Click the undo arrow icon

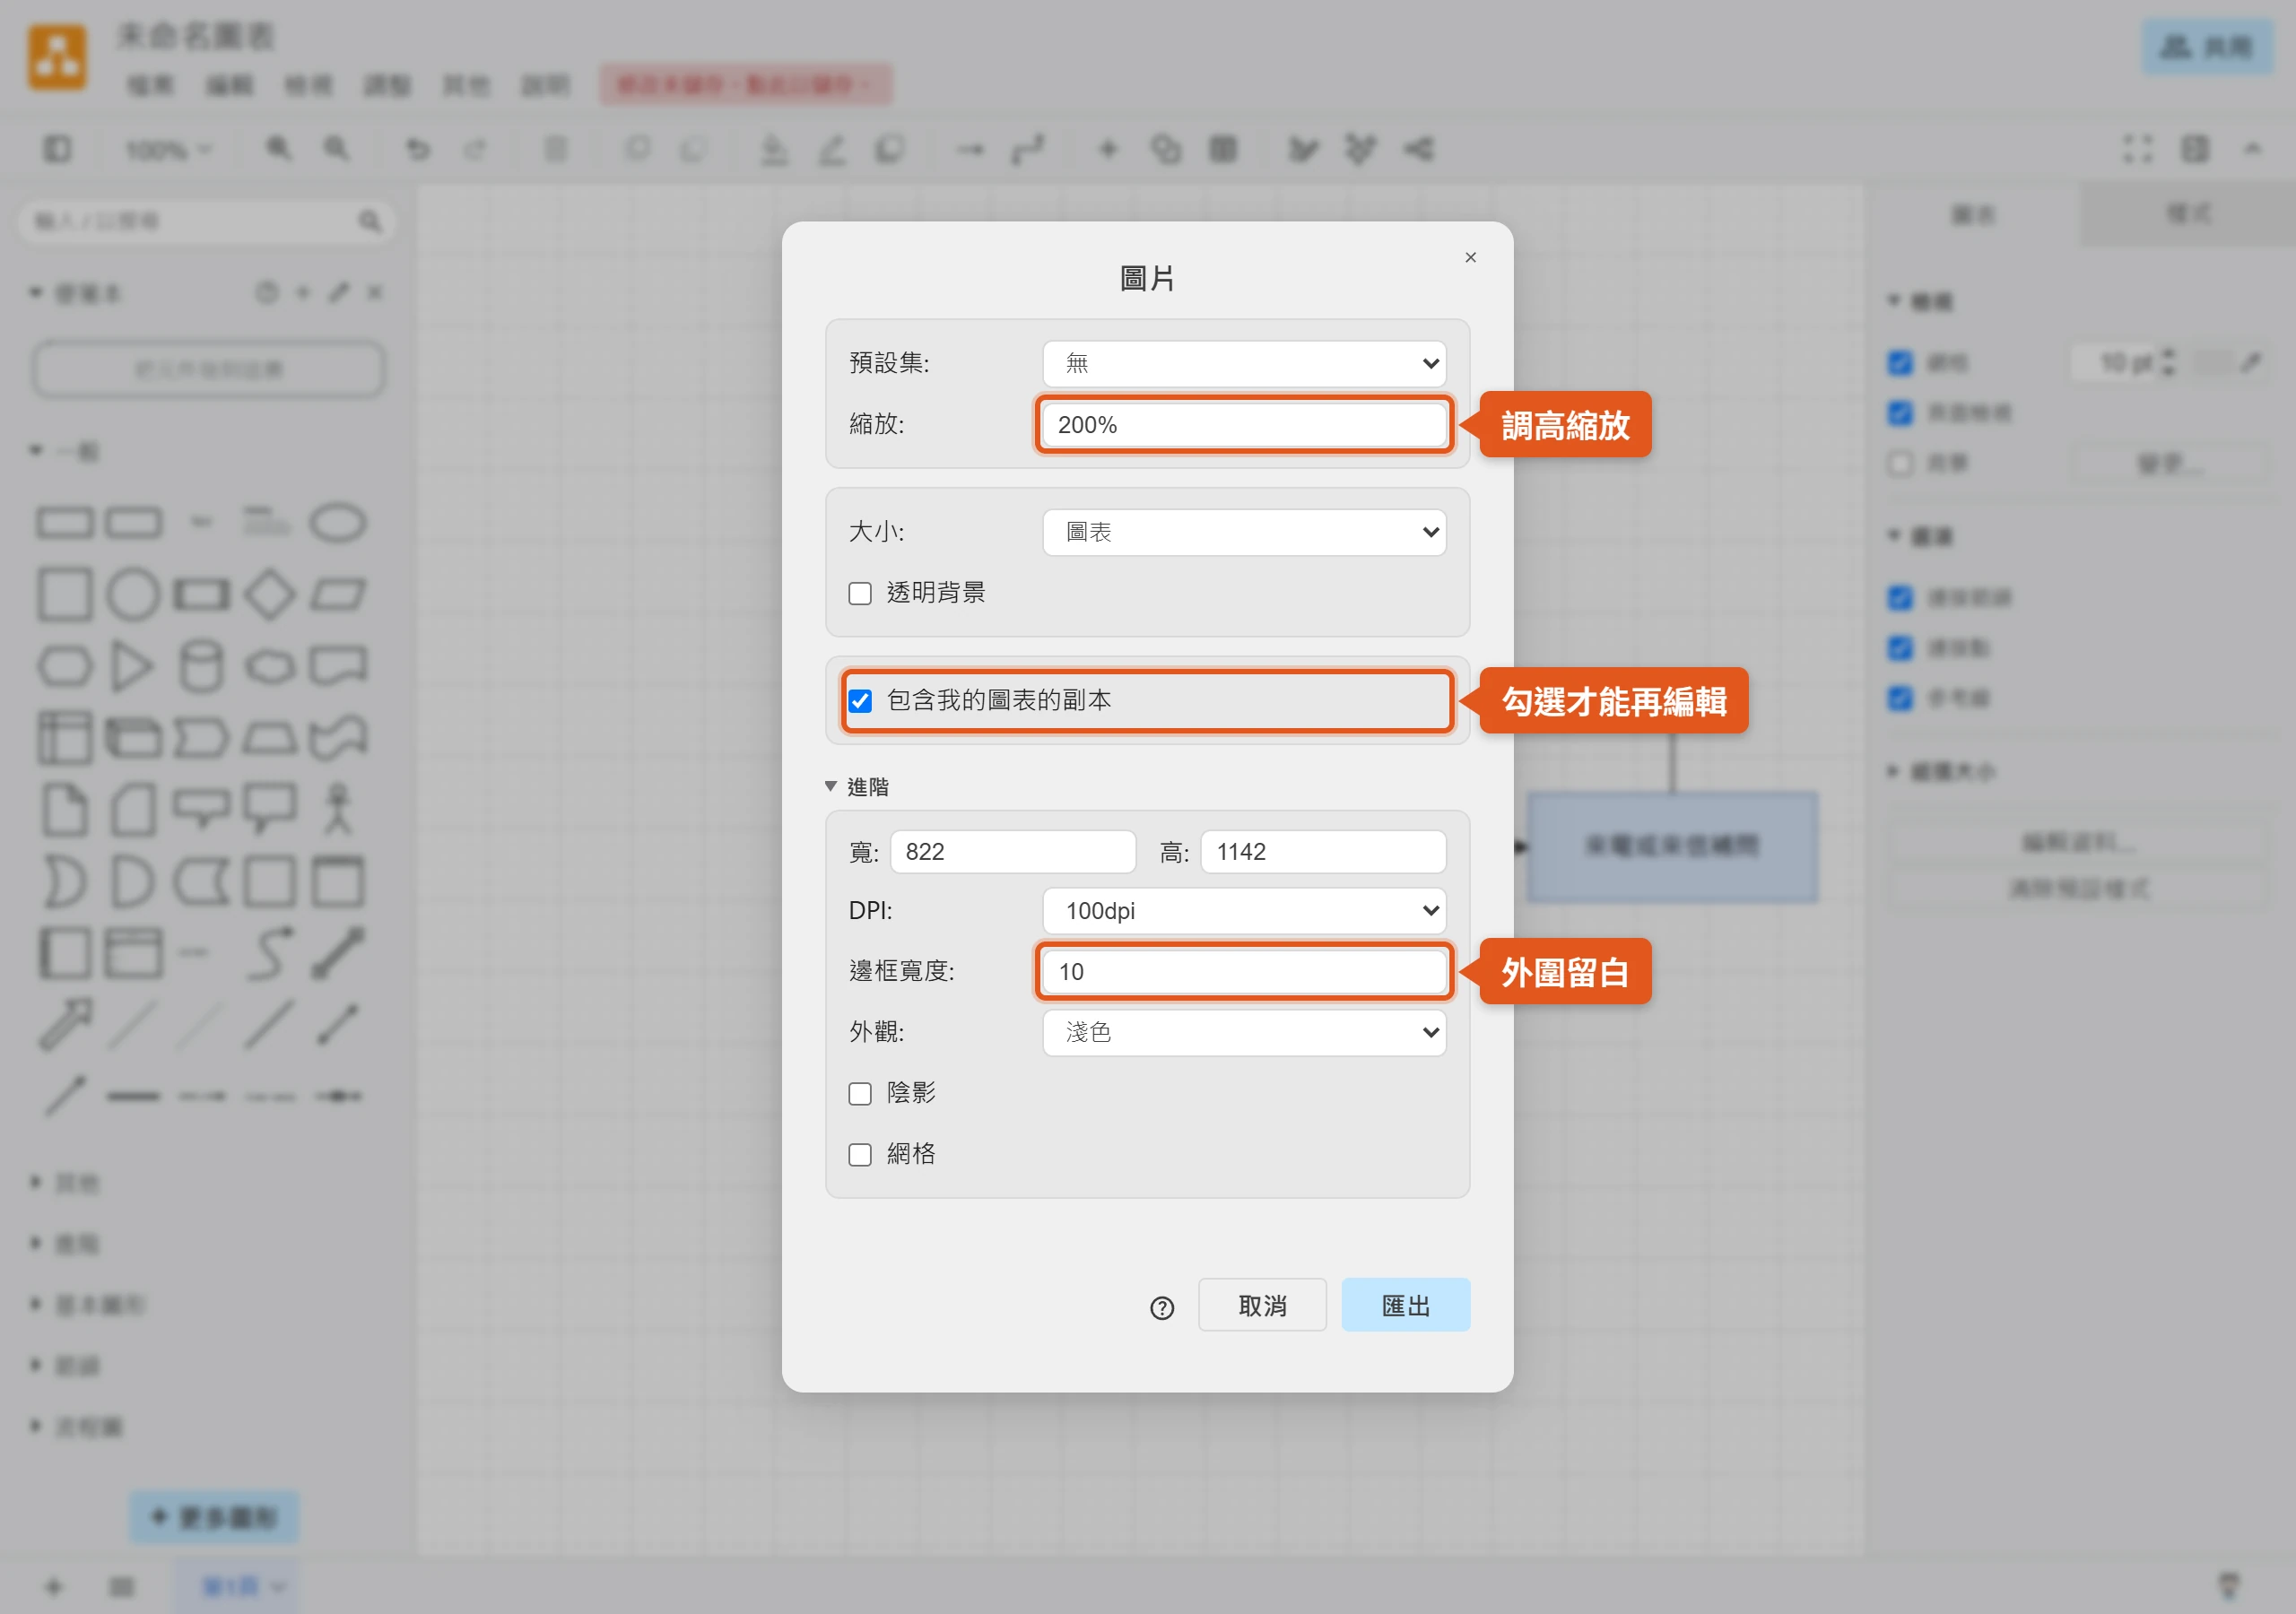(418, 150)
